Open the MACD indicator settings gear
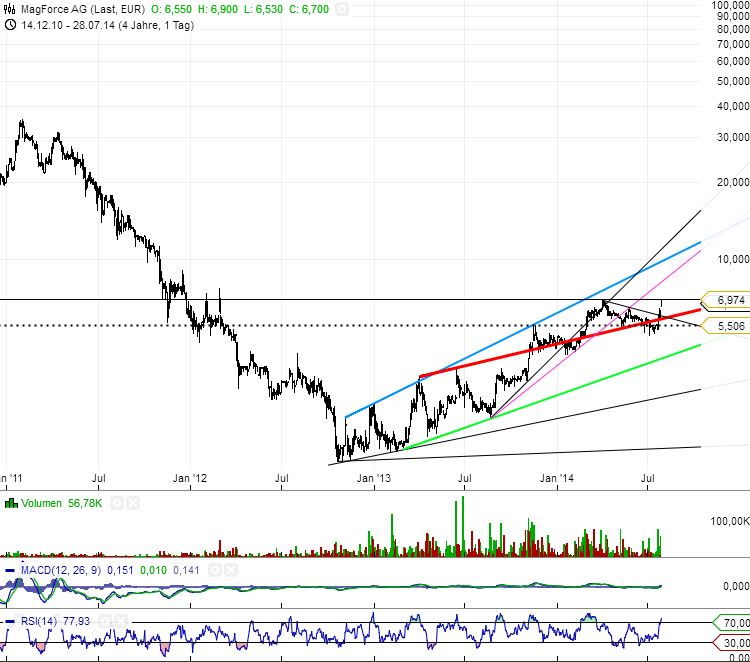 point(215,570)
